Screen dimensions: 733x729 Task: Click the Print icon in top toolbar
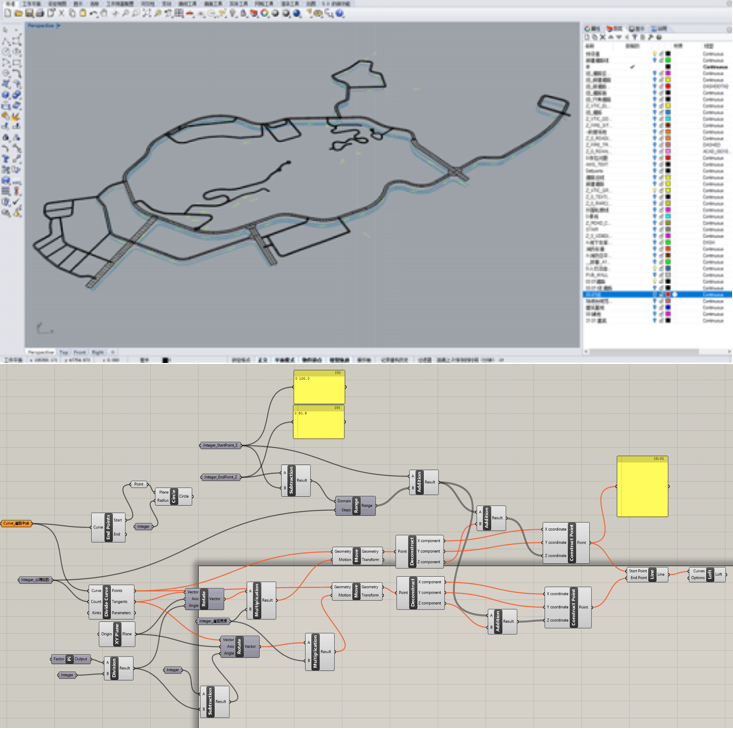[40, 14]
